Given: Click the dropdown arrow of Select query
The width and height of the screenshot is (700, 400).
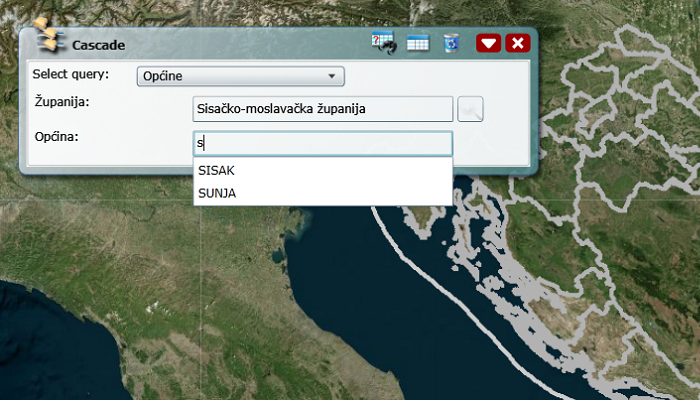Looking at the screenshot, I should [331, 76].
